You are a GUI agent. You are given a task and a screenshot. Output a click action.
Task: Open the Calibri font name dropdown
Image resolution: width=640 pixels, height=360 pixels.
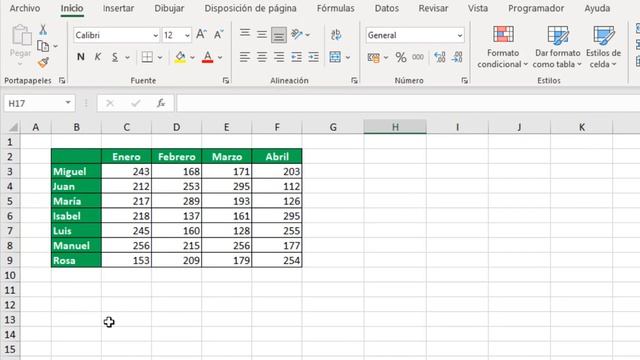point(156,36)
